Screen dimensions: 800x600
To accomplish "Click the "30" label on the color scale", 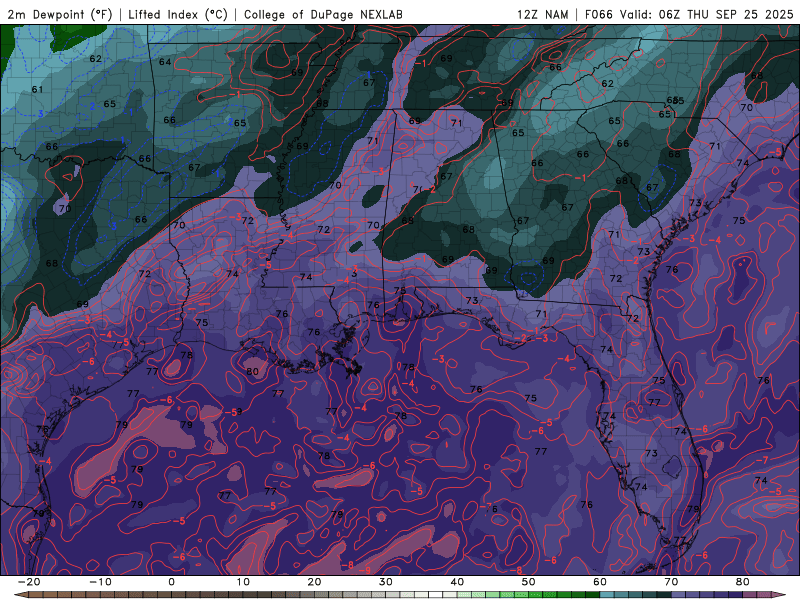I will click(x=386, y=582).
